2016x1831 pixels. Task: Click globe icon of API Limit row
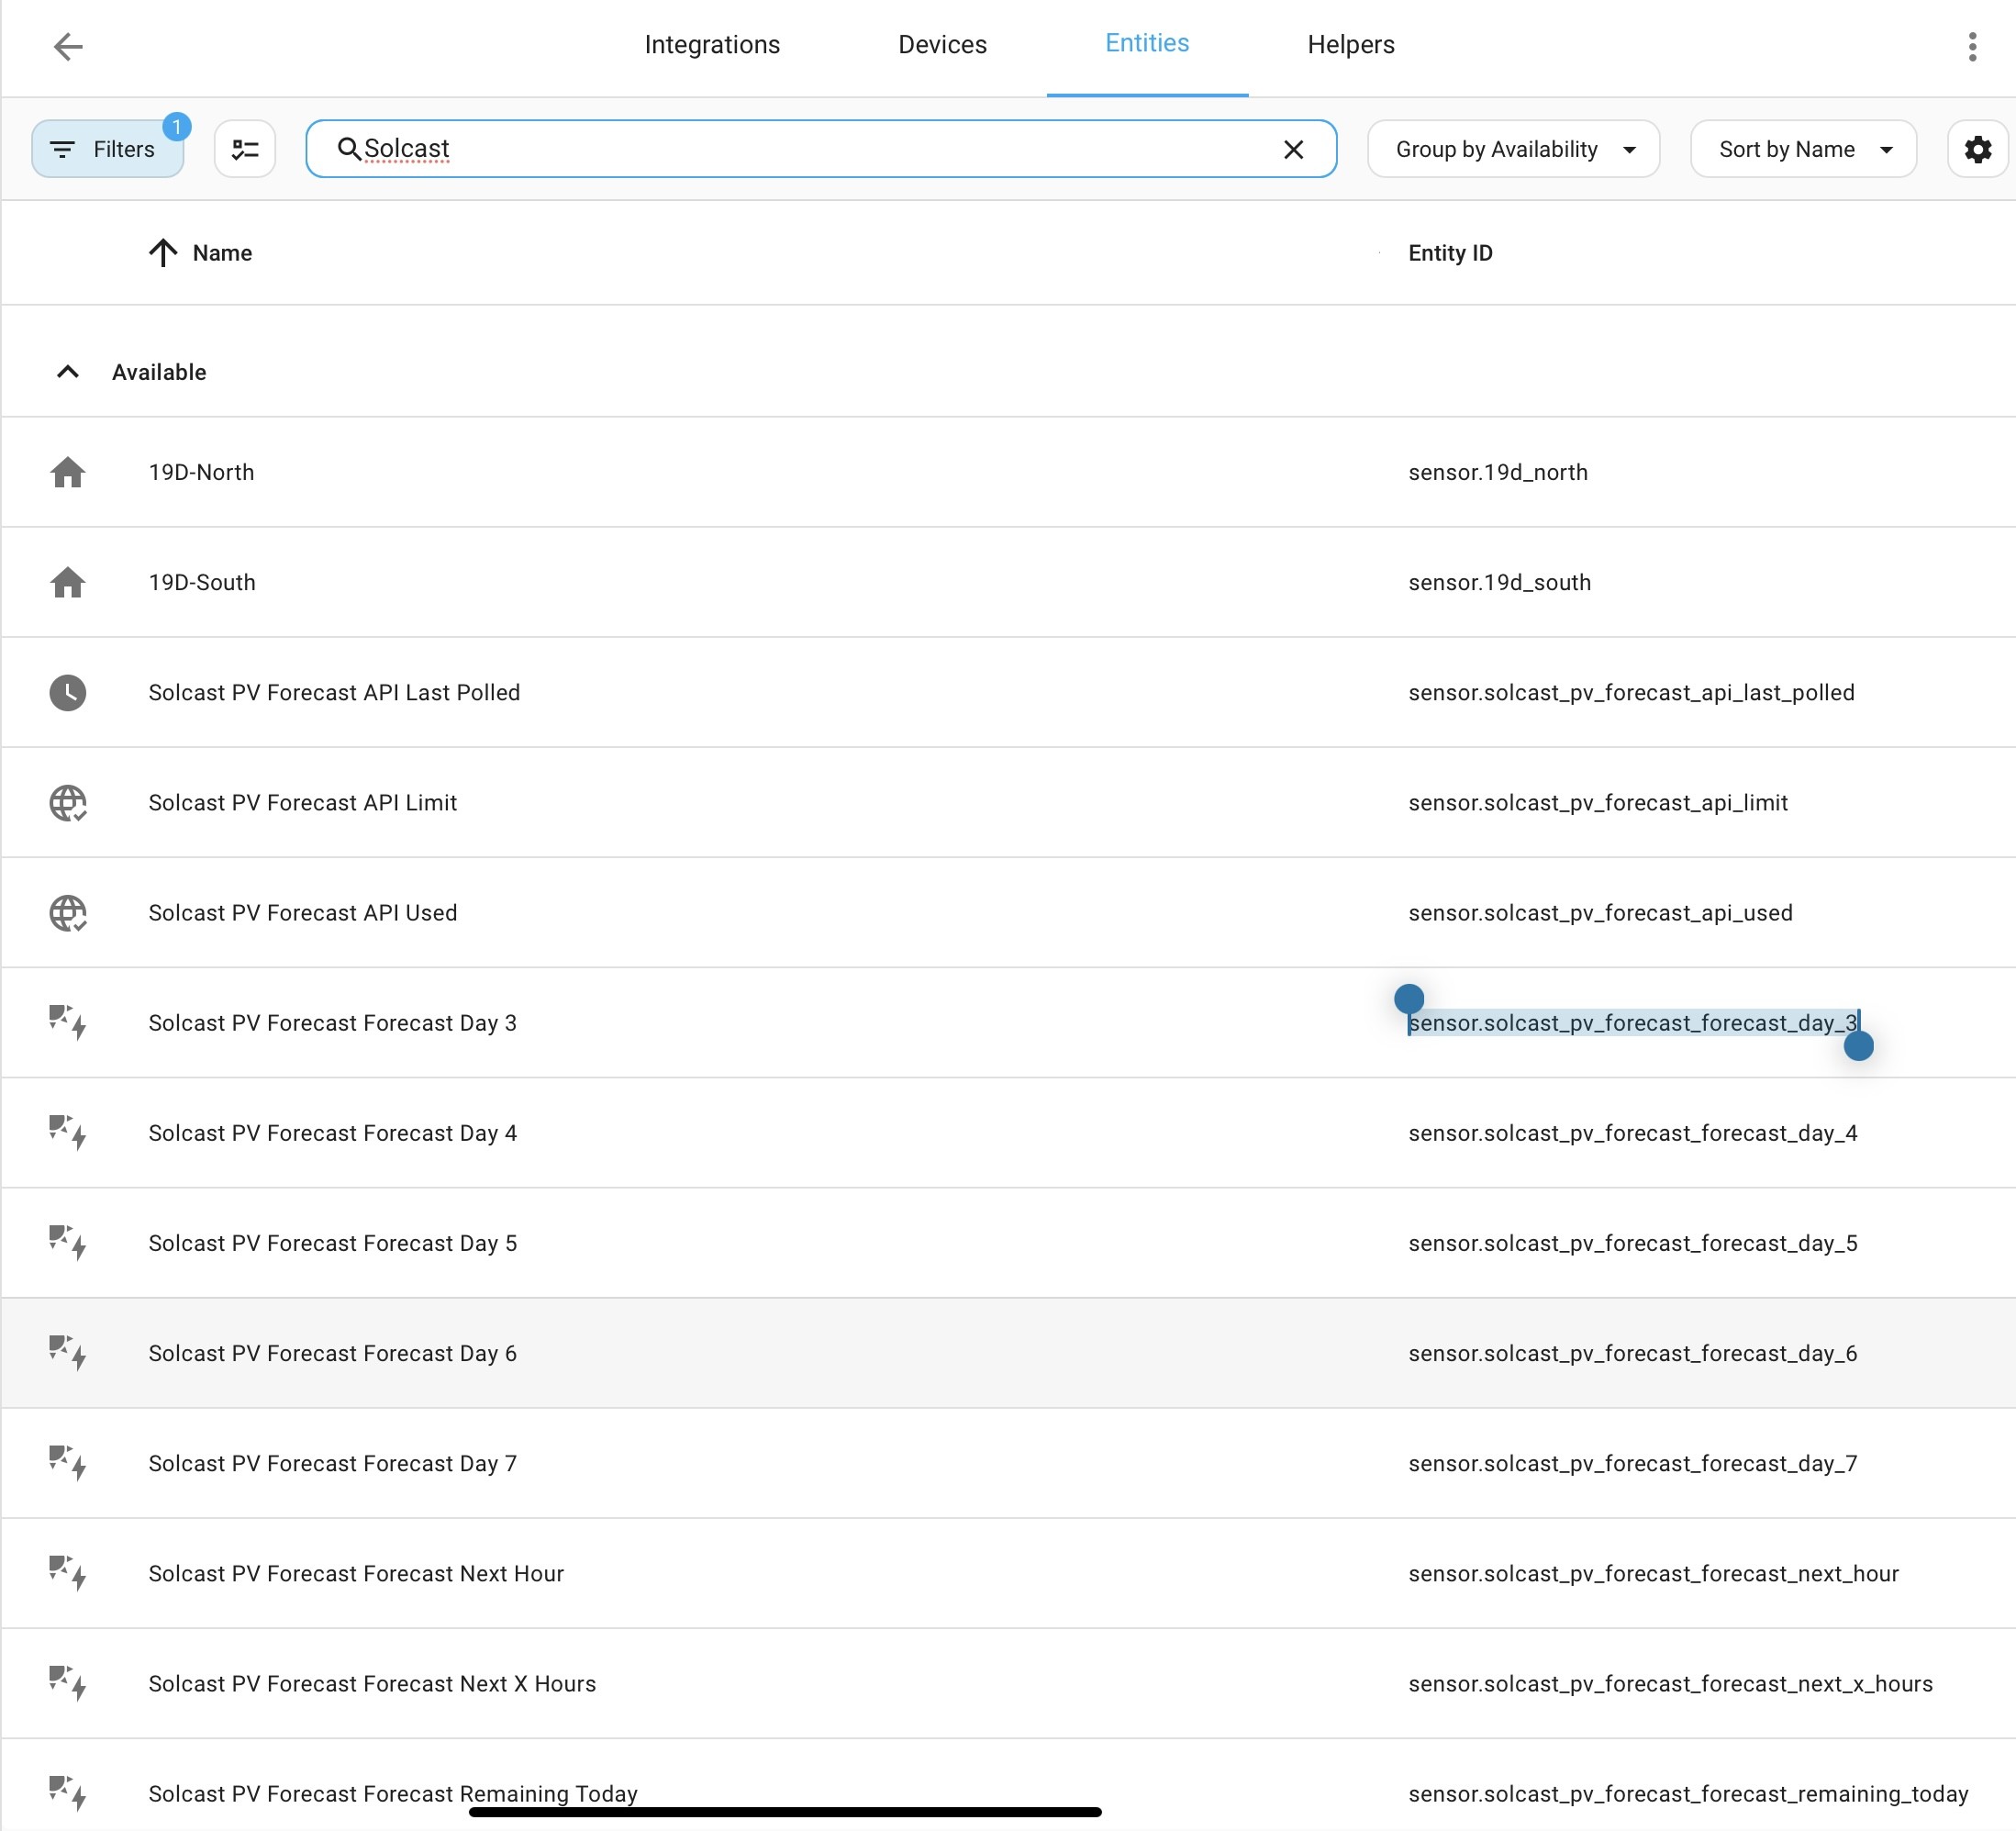(68, 802)
